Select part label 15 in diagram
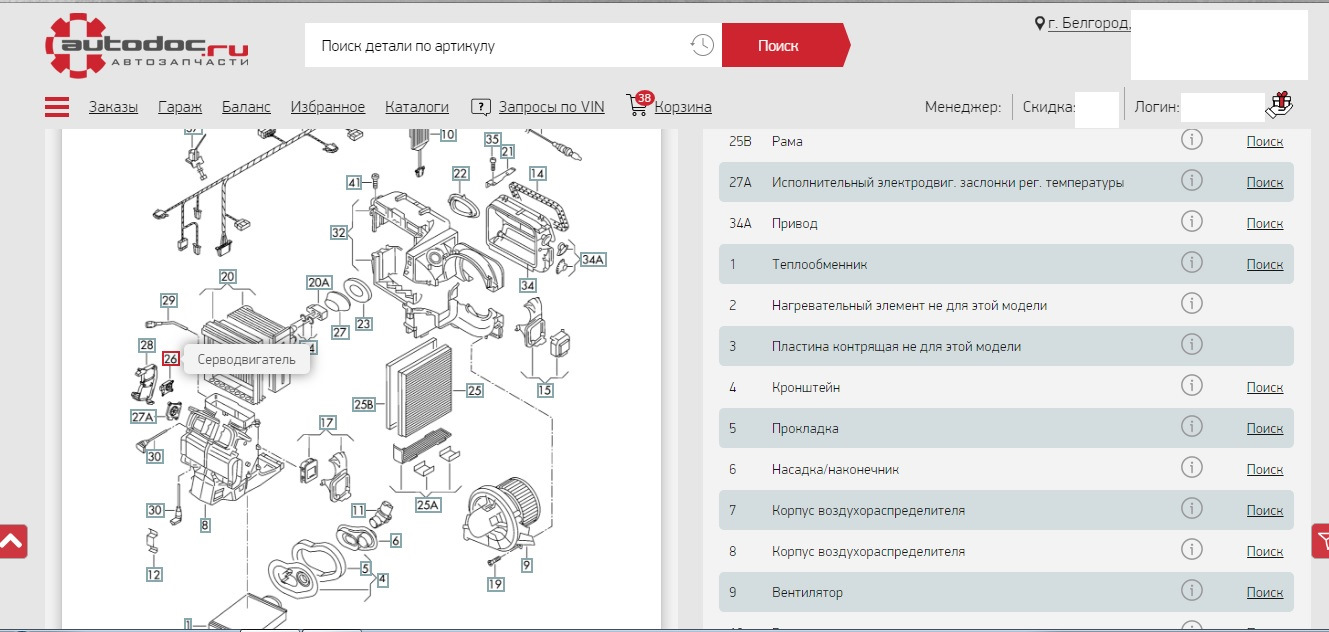Image resolution: width=1329 pixels, height=632 pixels. pos(545,390)
